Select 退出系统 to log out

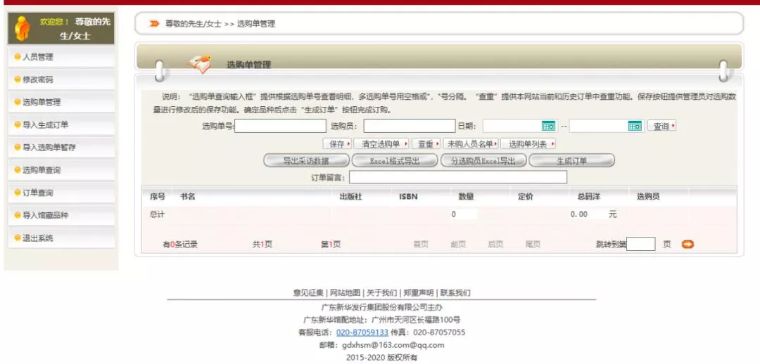pos(62,238)
